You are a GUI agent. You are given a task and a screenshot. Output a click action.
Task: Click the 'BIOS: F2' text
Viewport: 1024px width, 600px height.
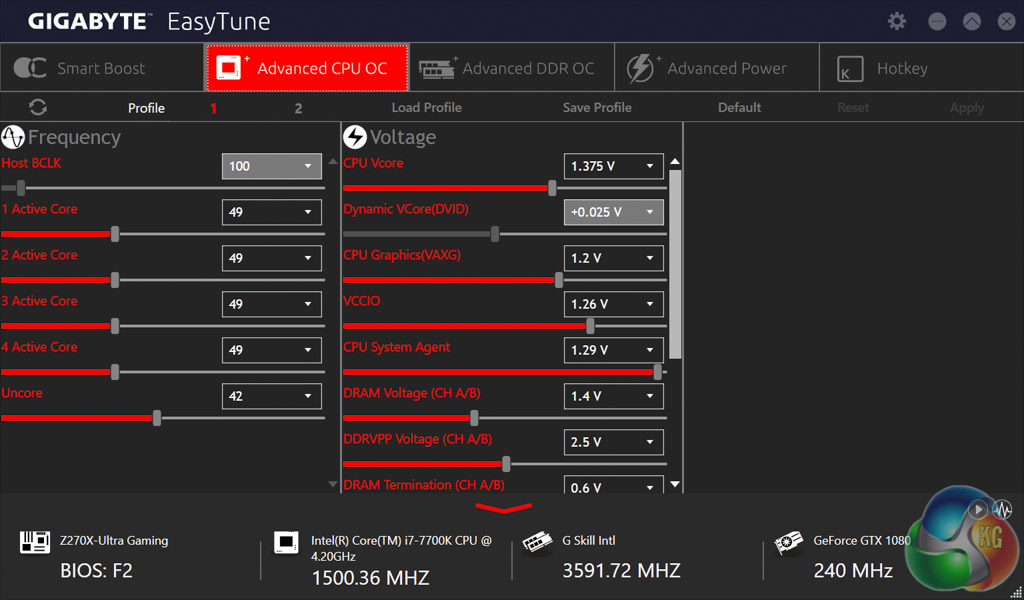tap(97, 571)
